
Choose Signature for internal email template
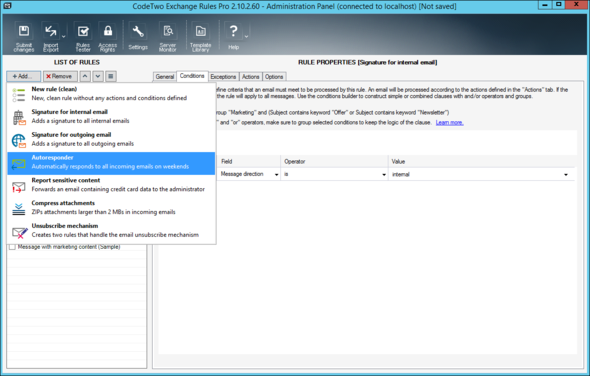coord(111,116)
